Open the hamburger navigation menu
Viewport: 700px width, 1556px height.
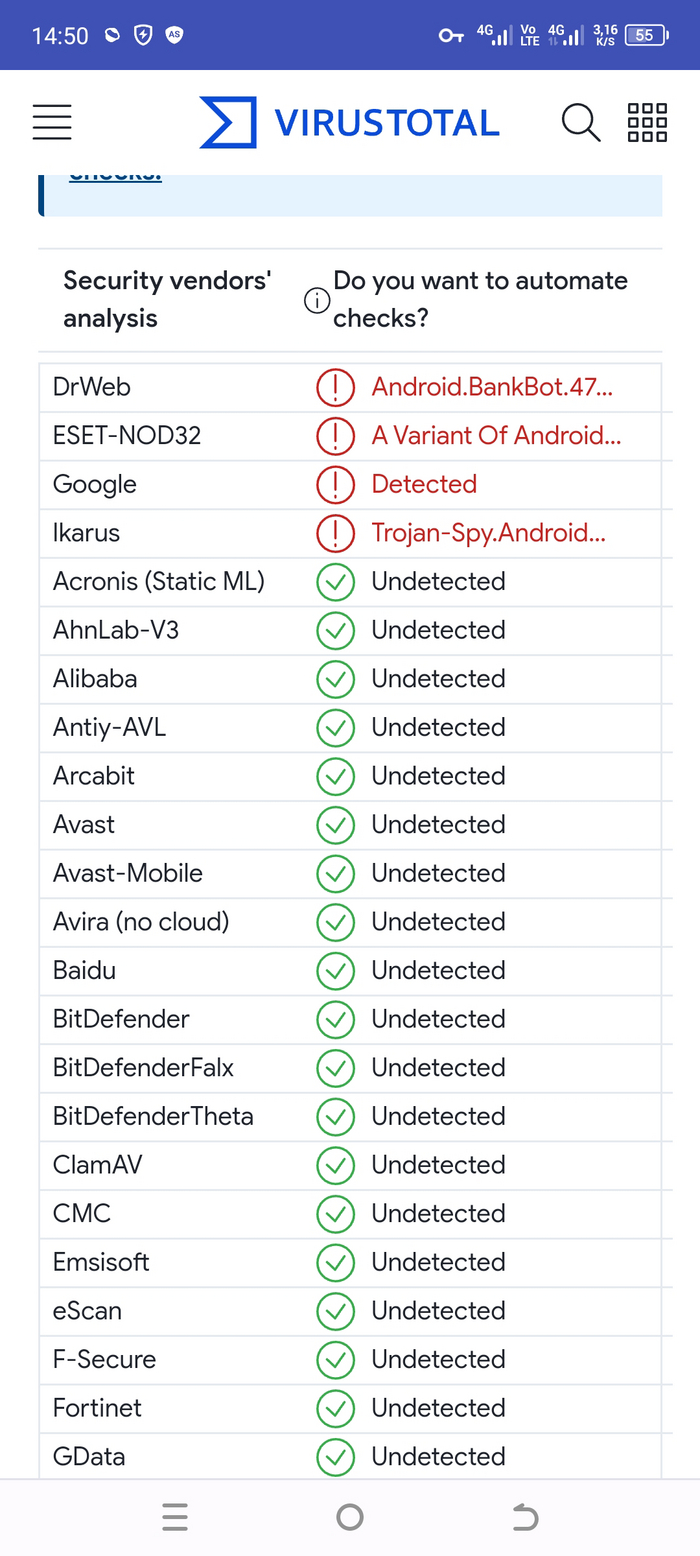pos(52,122)
